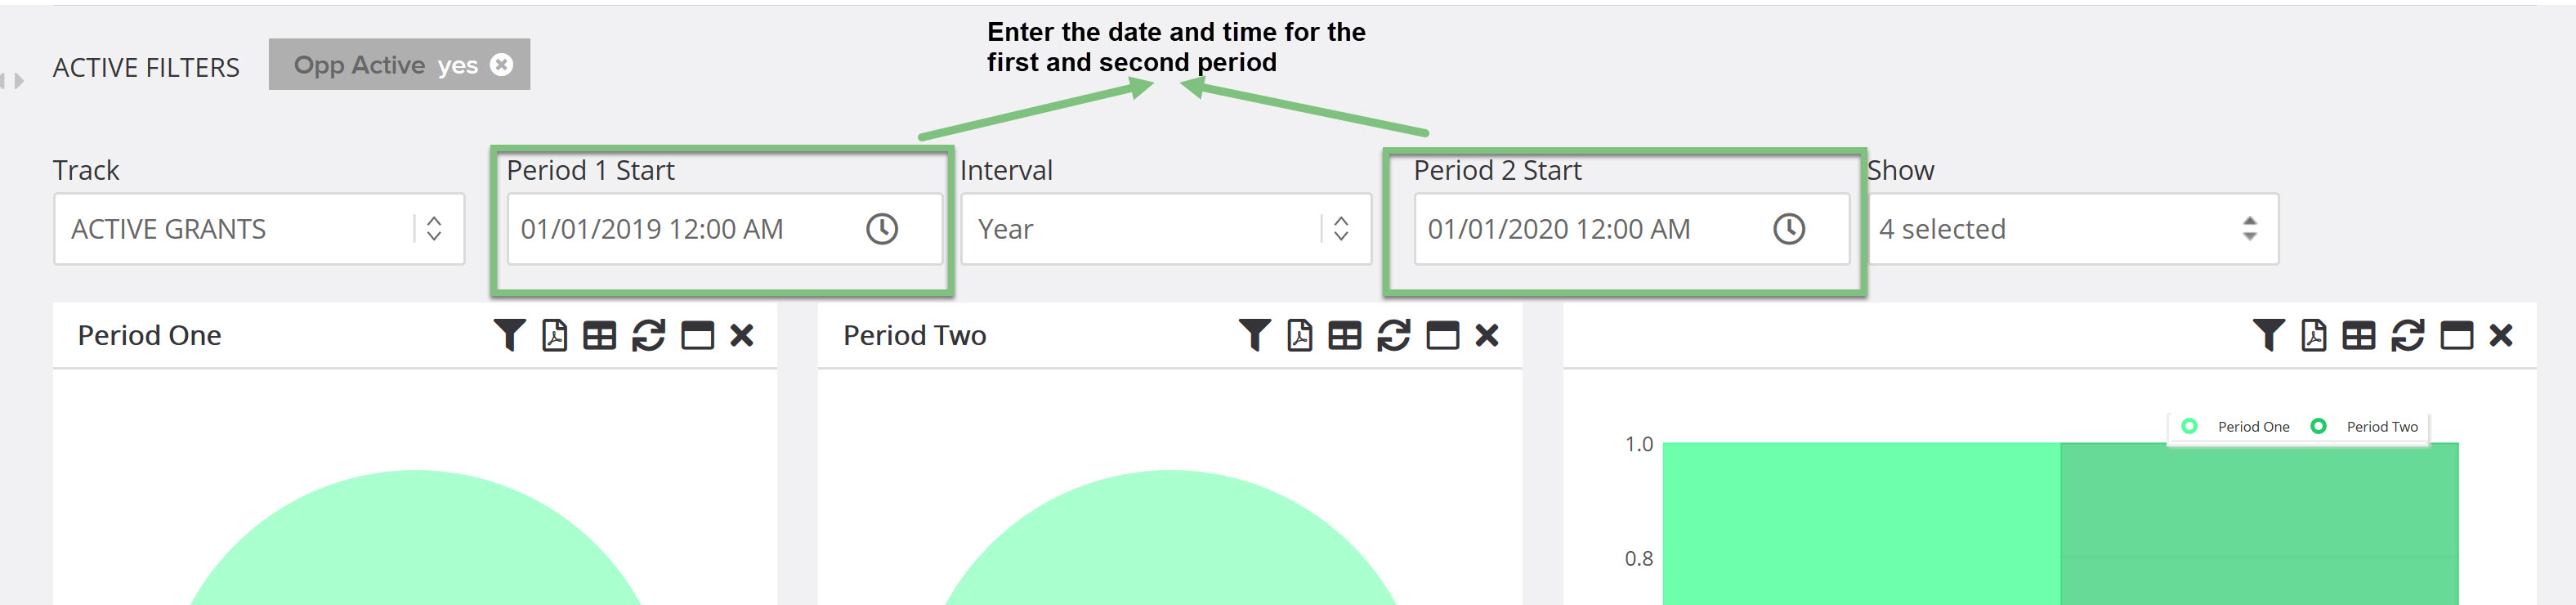Open clock picker for Period 2 Start

coord(1789,229)
